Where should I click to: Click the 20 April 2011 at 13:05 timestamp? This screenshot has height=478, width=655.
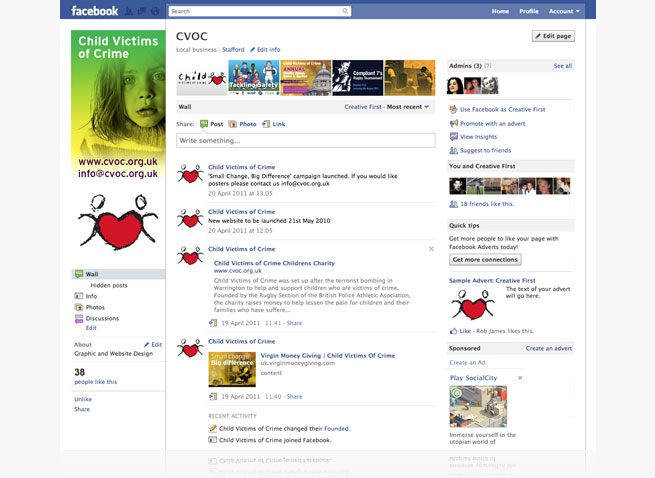tap(240, 193)
